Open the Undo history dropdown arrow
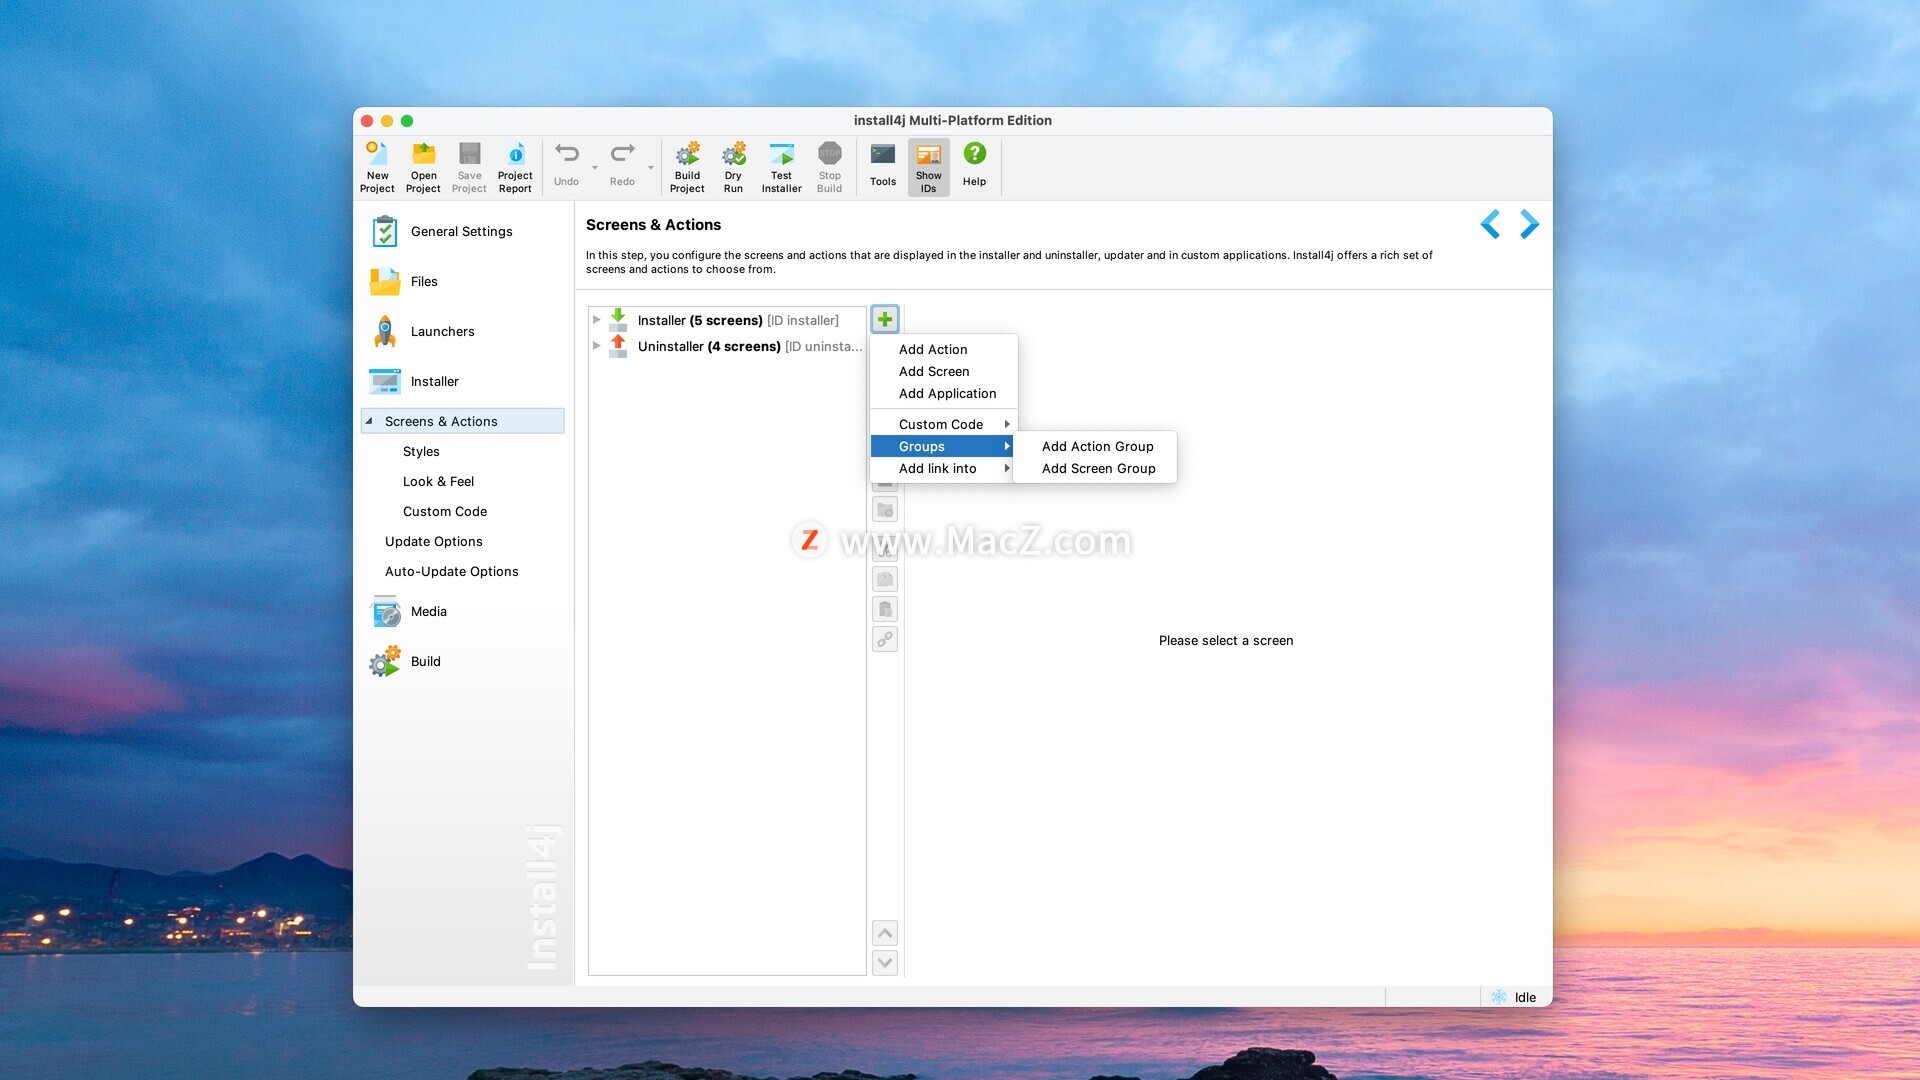1920x1080 pixels. (x=595, y=168)
